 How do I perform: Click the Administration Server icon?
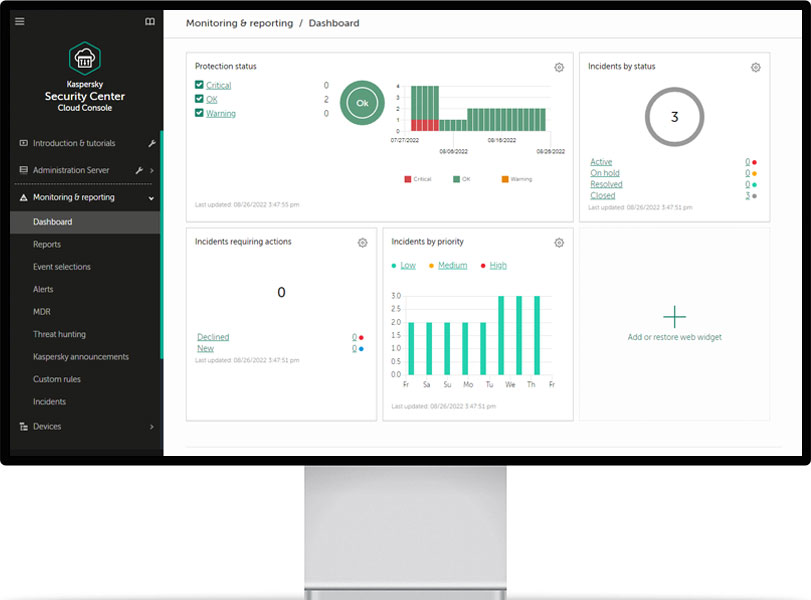23,170
